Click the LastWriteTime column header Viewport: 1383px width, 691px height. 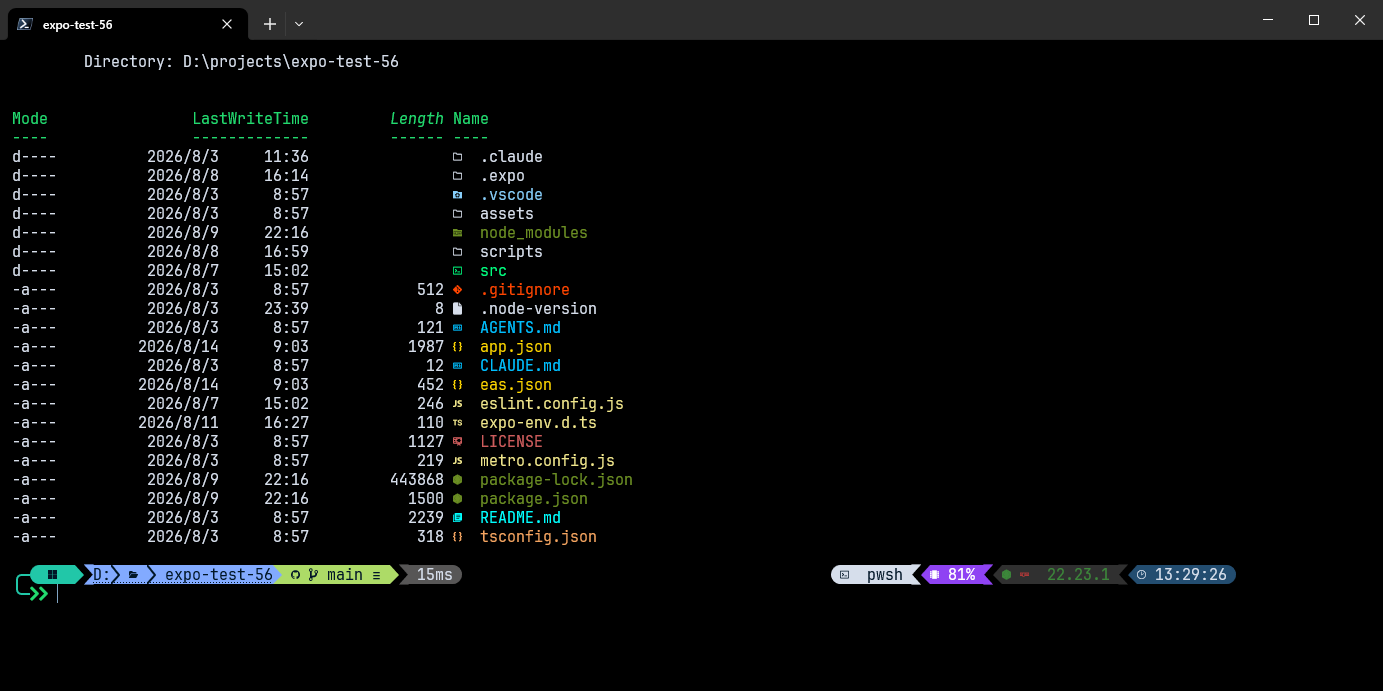pyautogui.click(x=250, y=119)
